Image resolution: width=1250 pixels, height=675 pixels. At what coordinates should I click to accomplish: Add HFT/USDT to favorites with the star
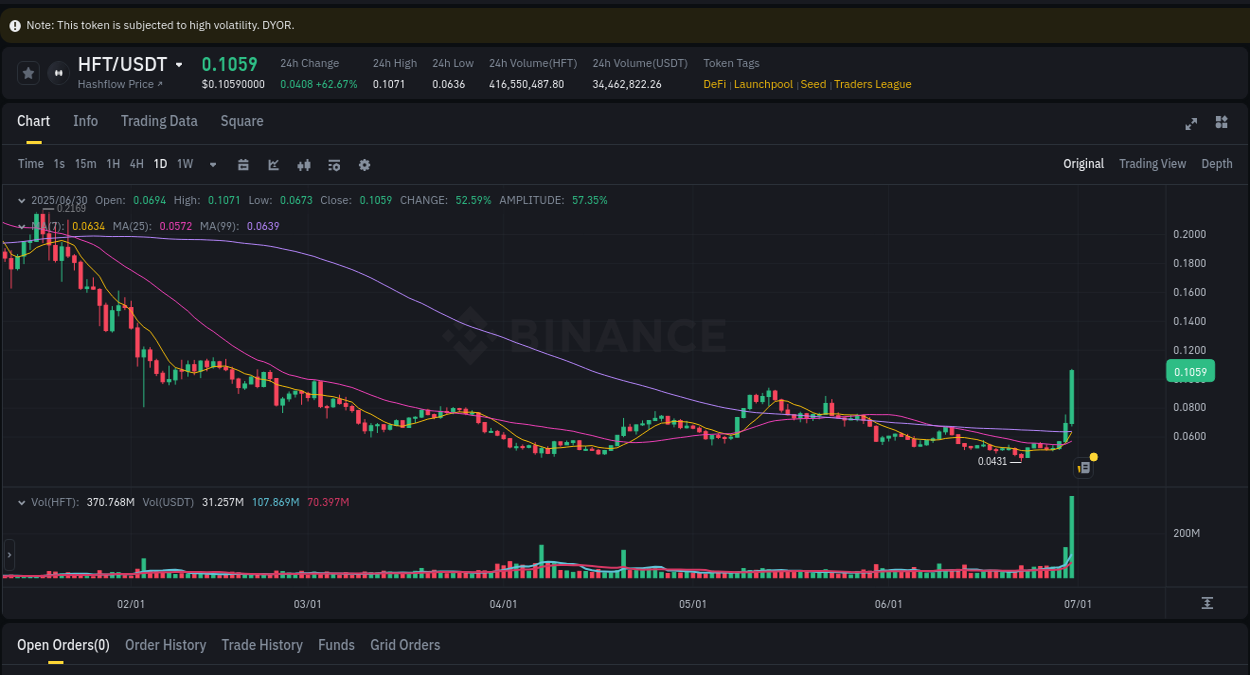point(28,72)
